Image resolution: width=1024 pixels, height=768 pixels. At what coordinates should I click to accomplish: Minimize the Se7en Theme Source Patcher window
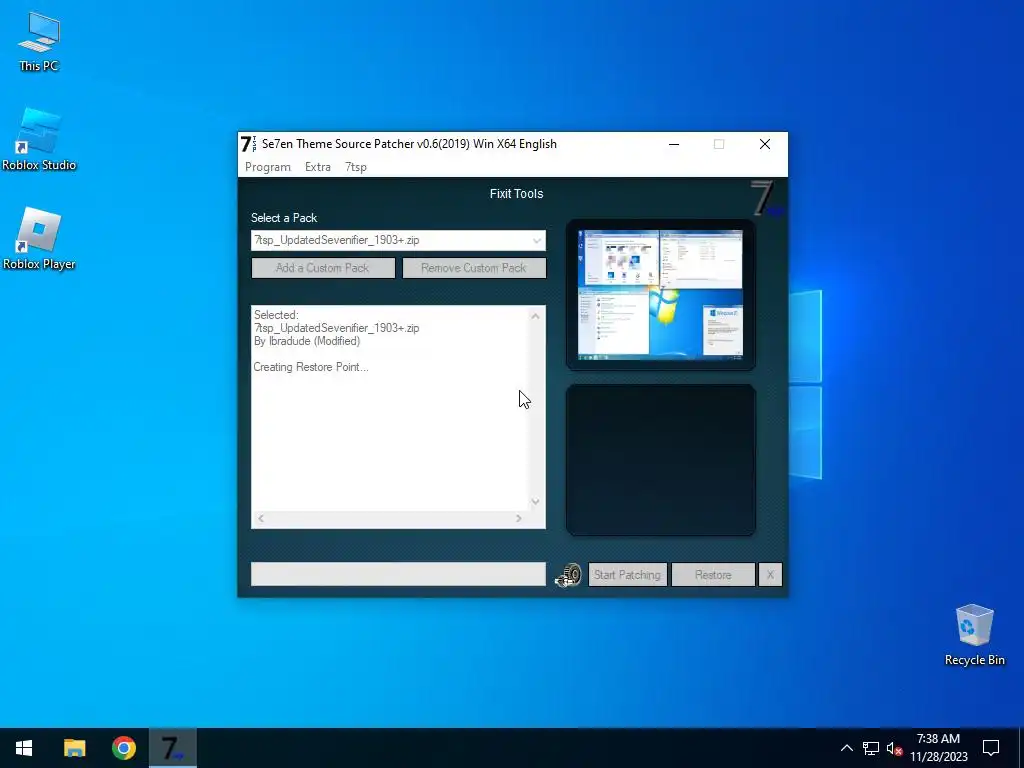674,144
